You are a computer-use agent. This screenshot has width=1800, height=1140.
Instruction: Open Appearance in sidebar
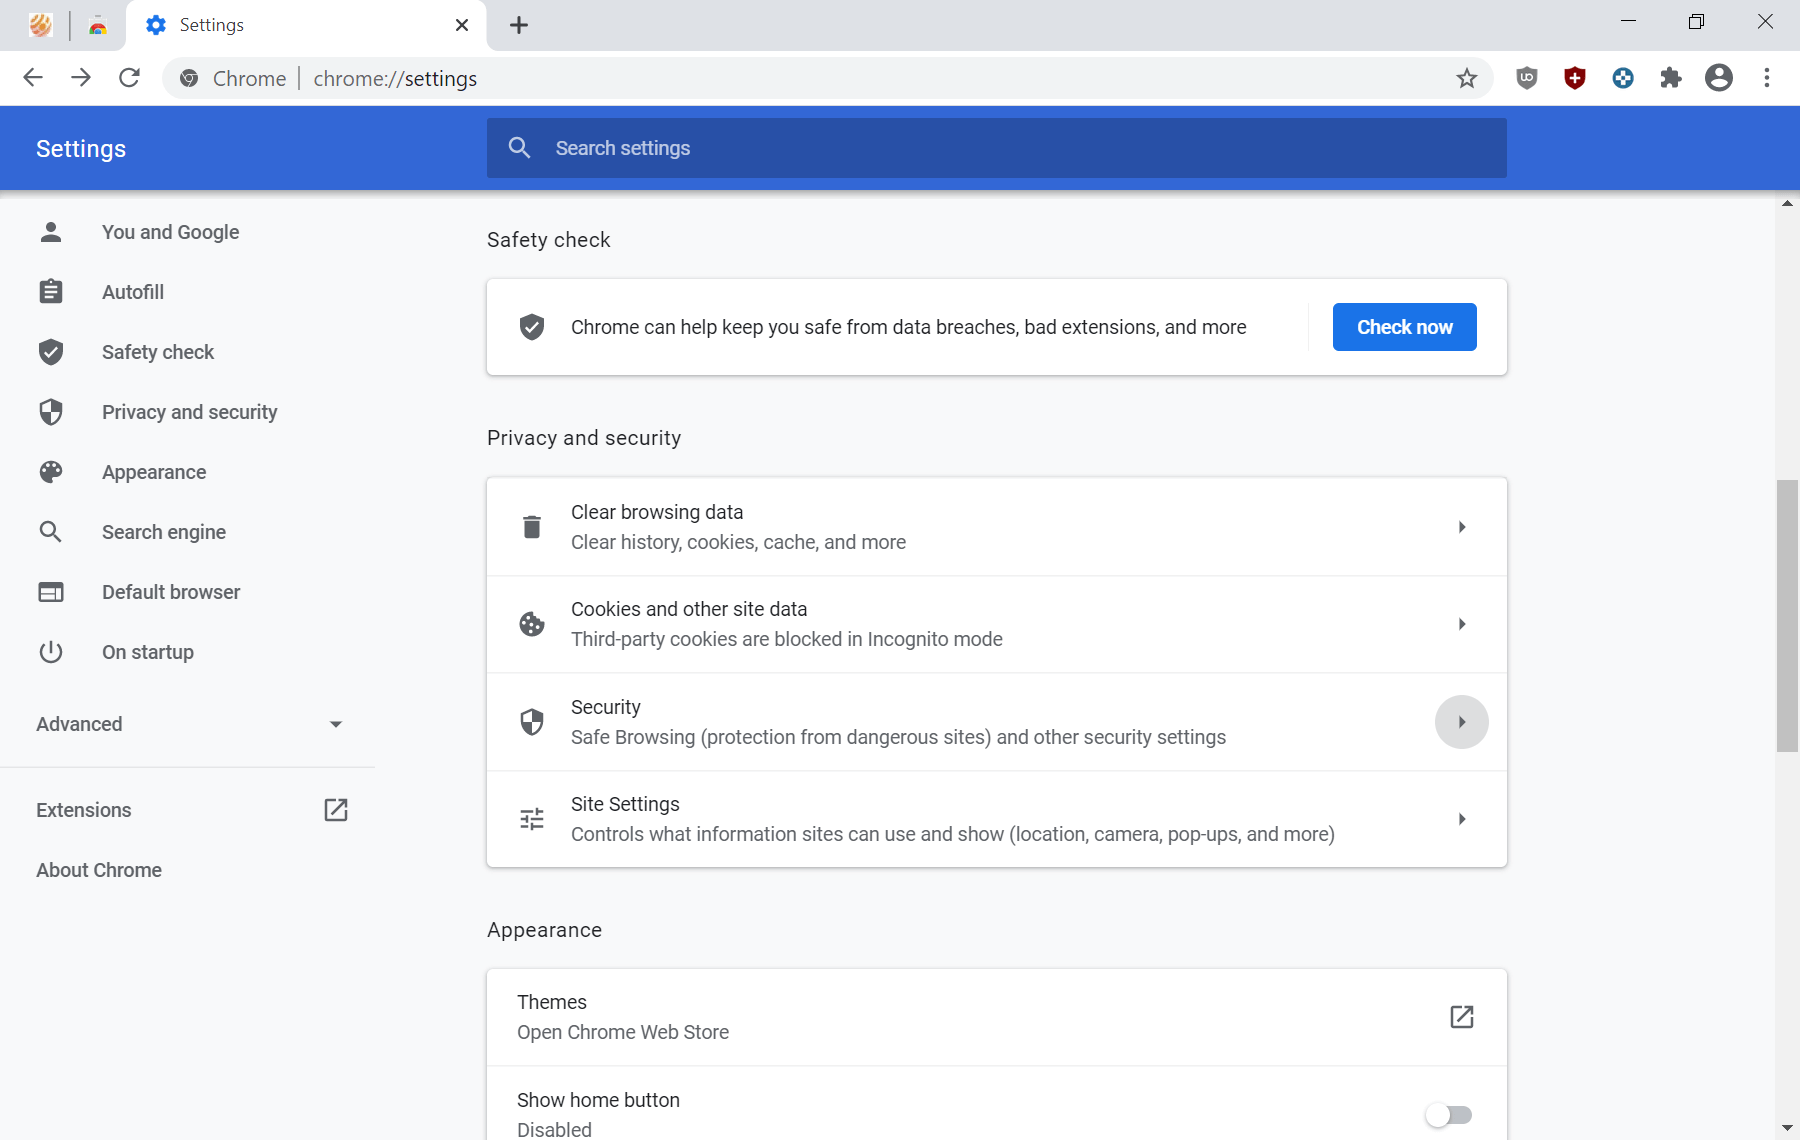(x=154, y=472)
